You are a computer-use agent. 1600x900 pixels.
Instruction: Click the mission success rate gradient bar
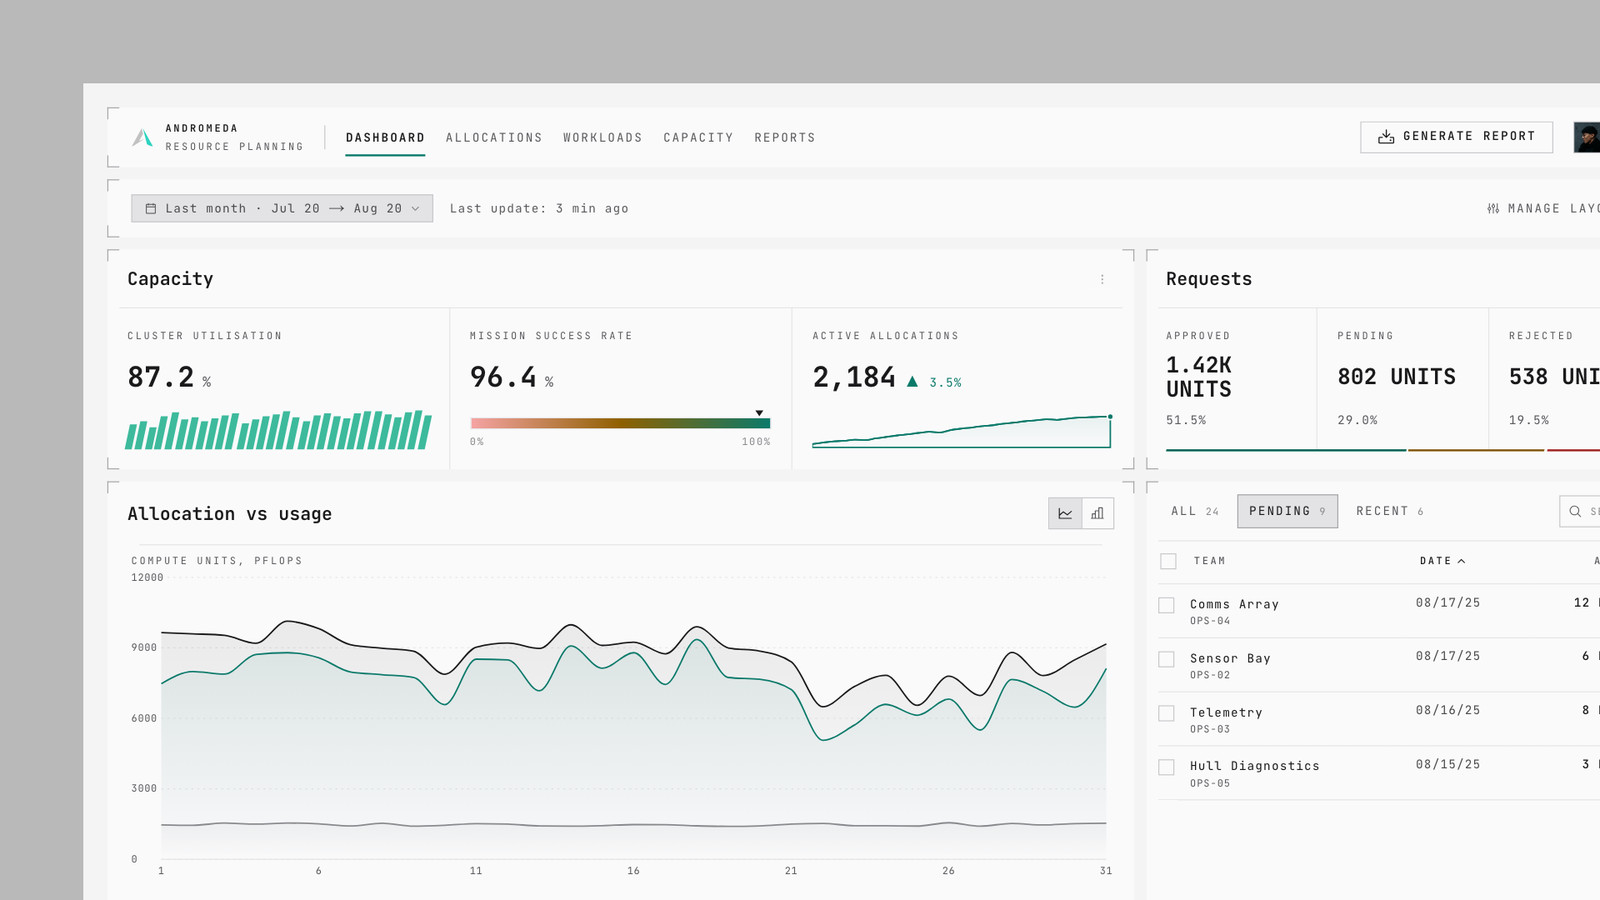click(x=620, y=423)
